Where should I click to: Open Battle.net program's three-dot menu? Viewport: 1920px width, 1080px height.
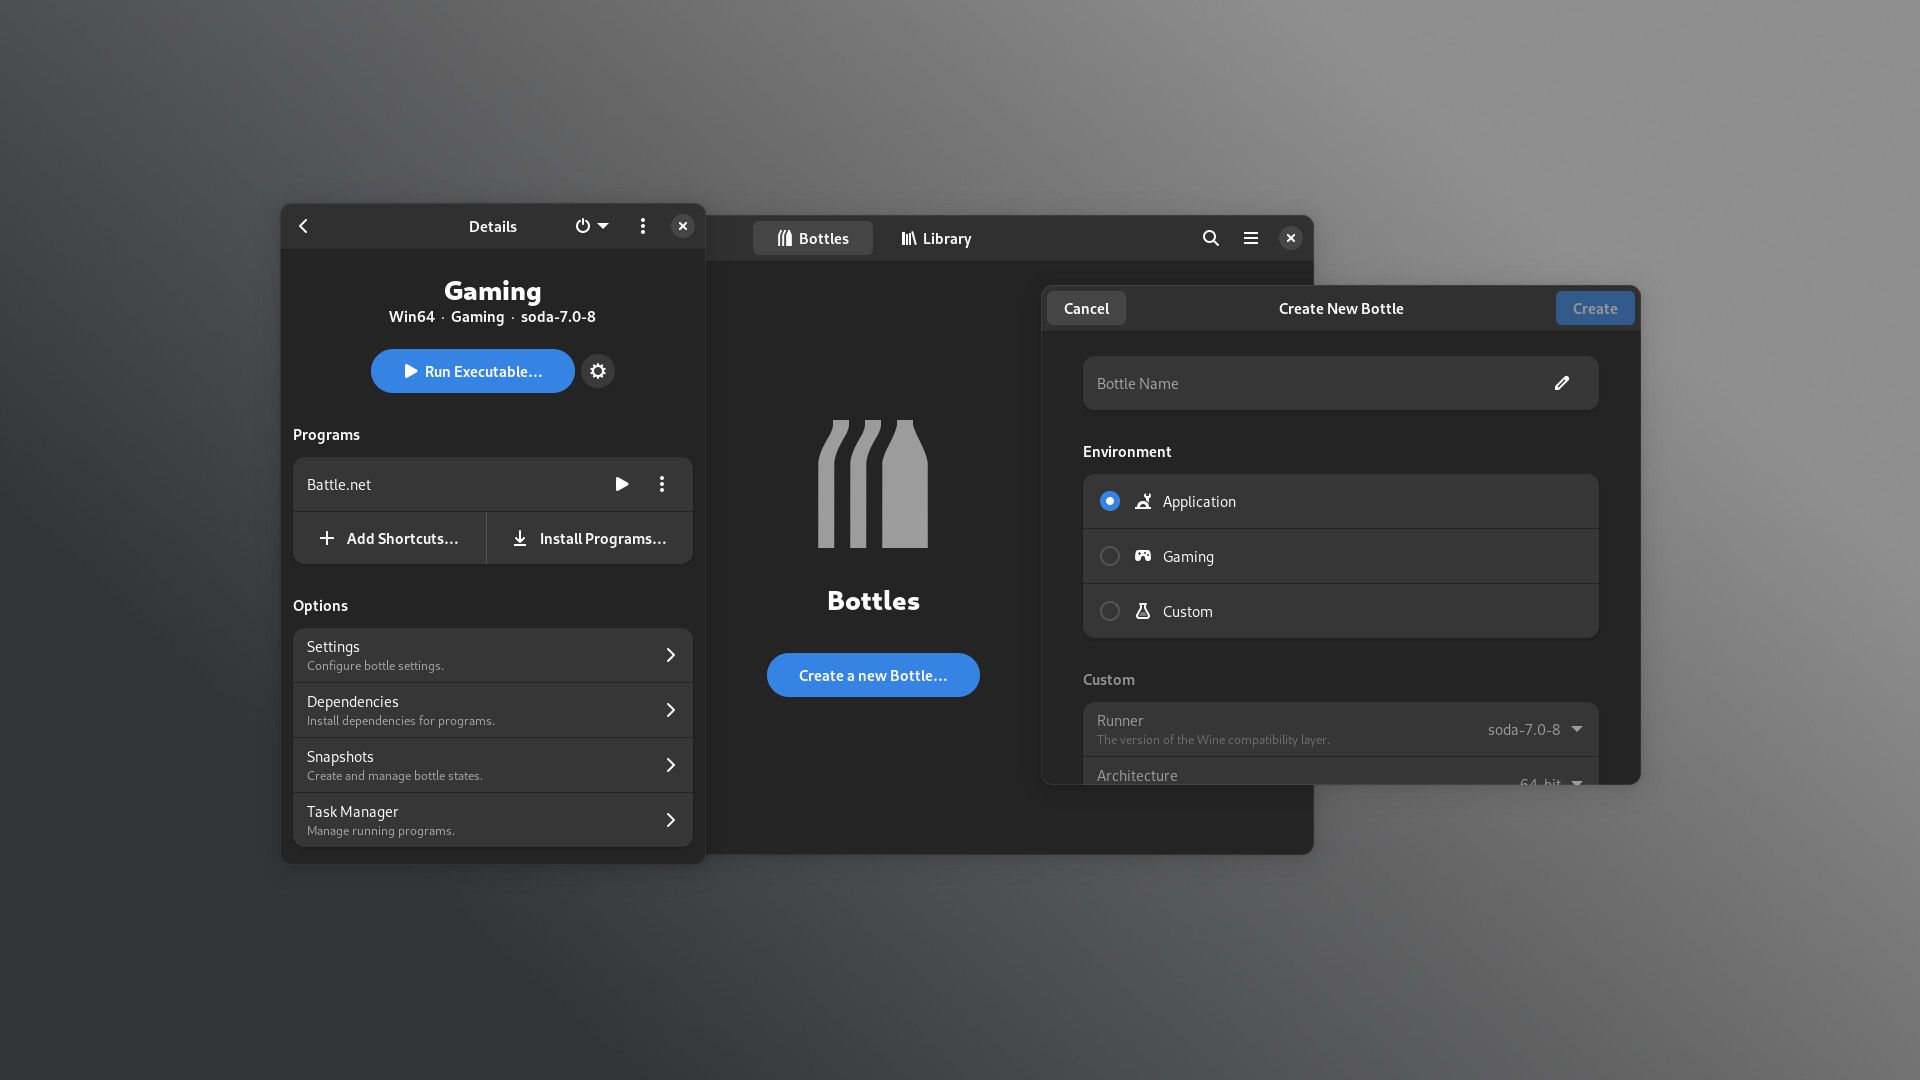(x=662, y=484)
